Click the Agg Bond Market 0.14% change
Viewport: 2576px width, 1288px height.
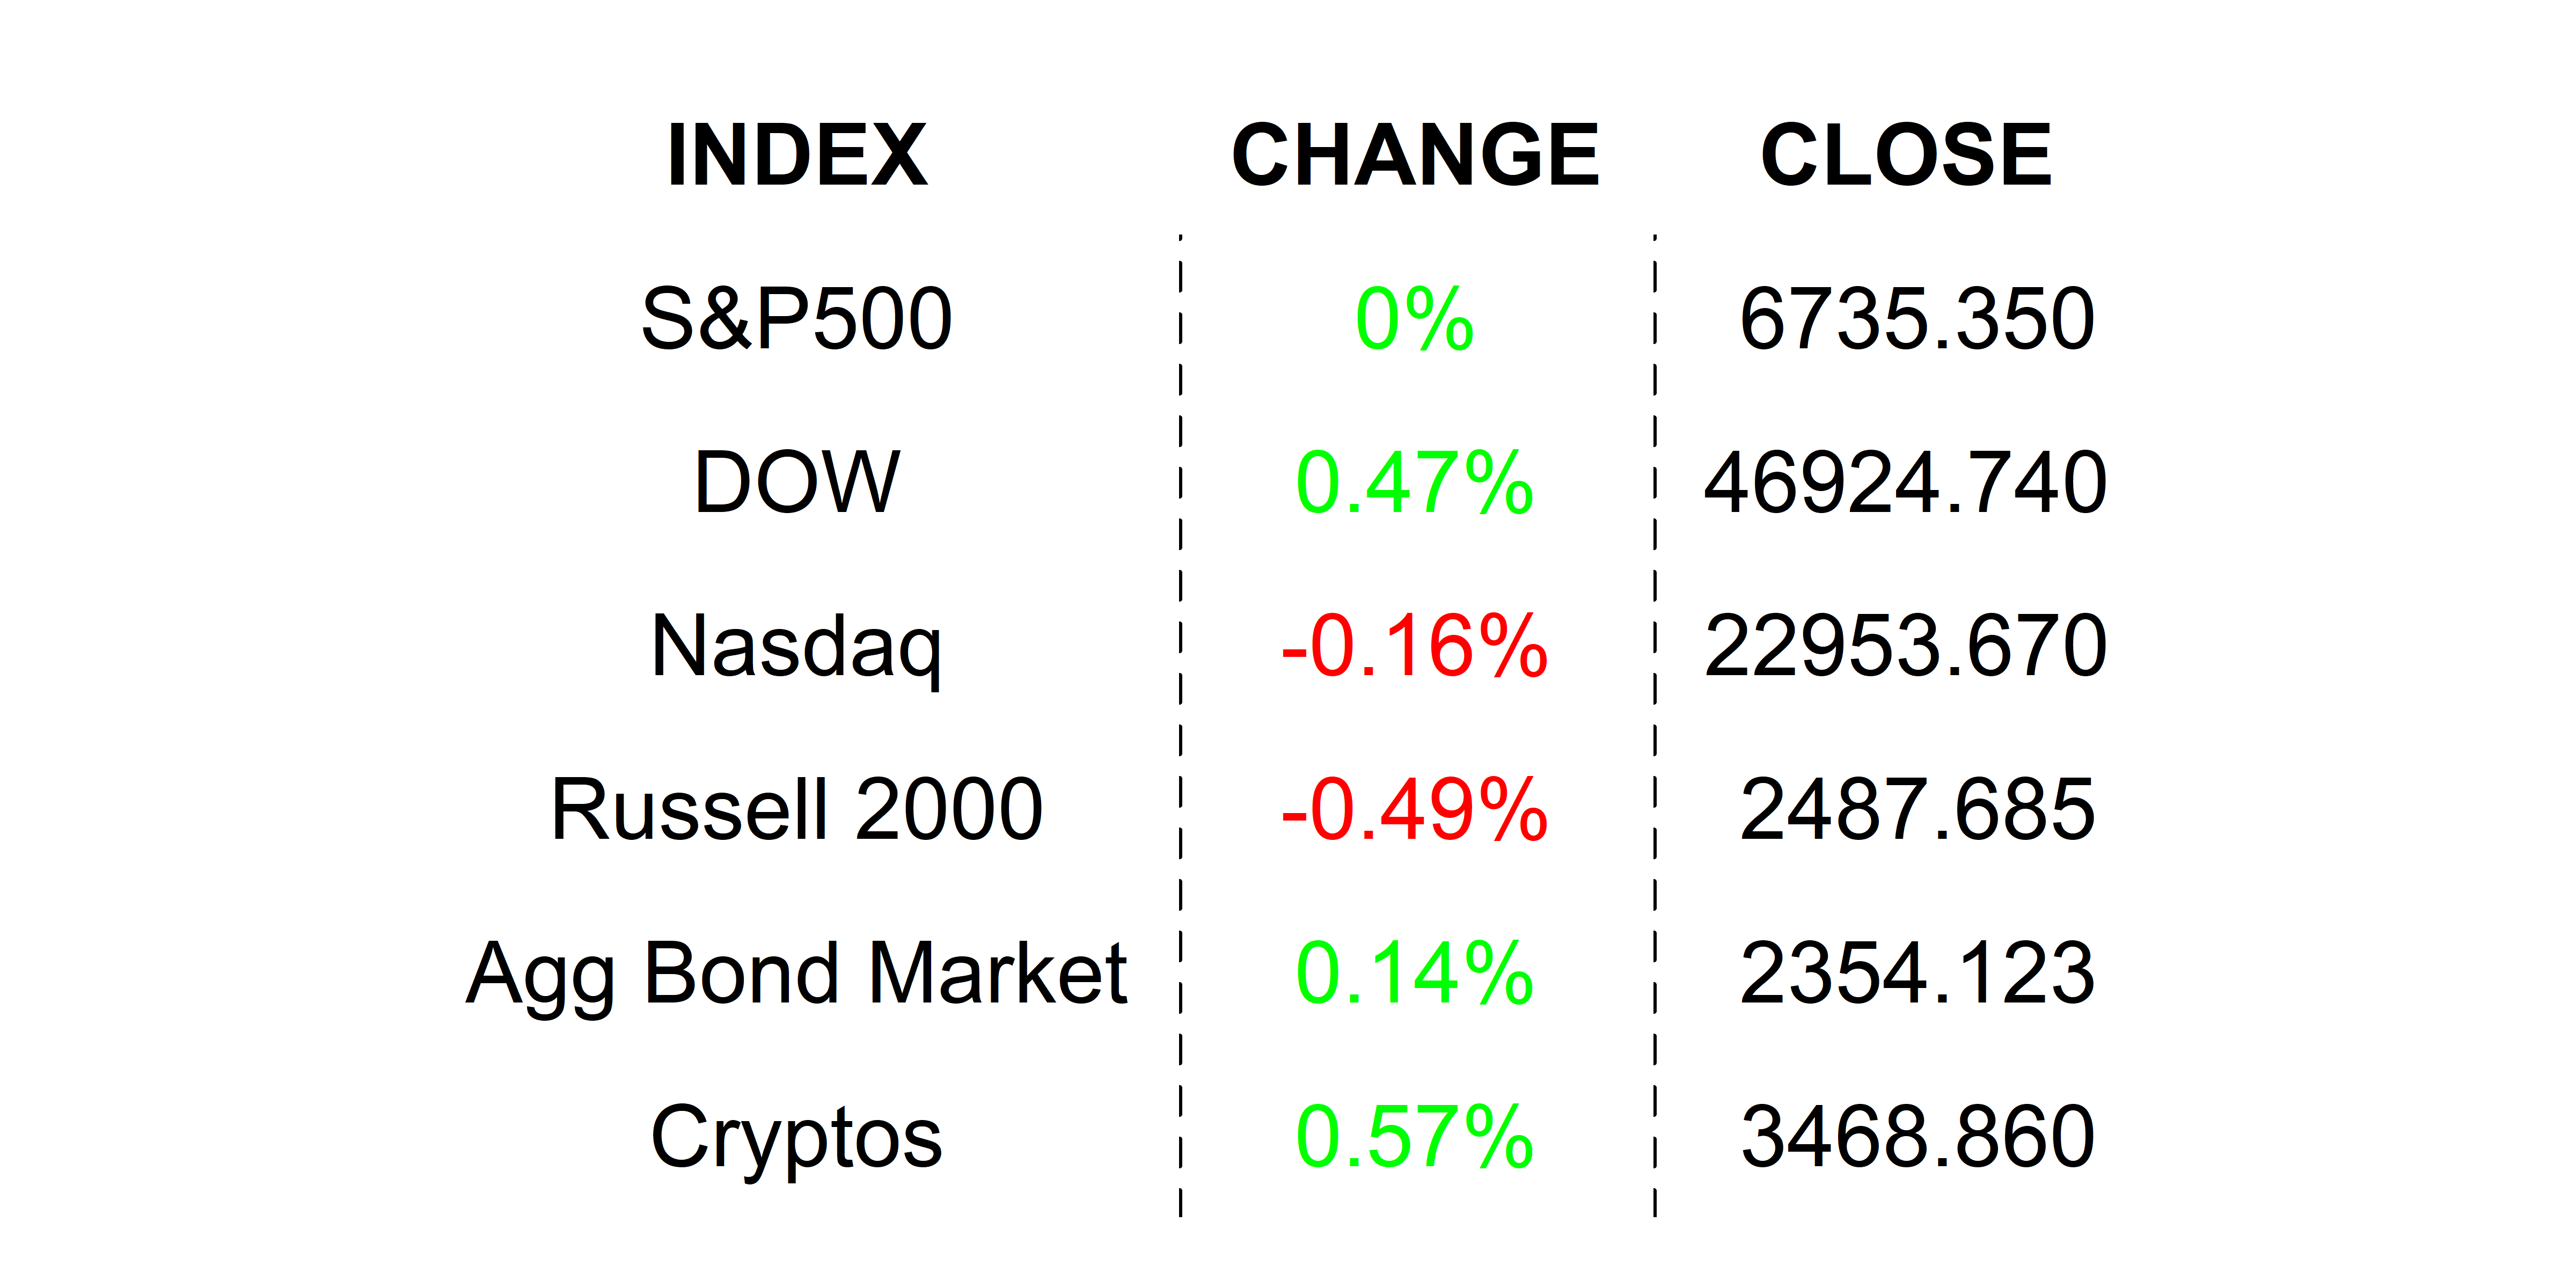(1414, 974)
